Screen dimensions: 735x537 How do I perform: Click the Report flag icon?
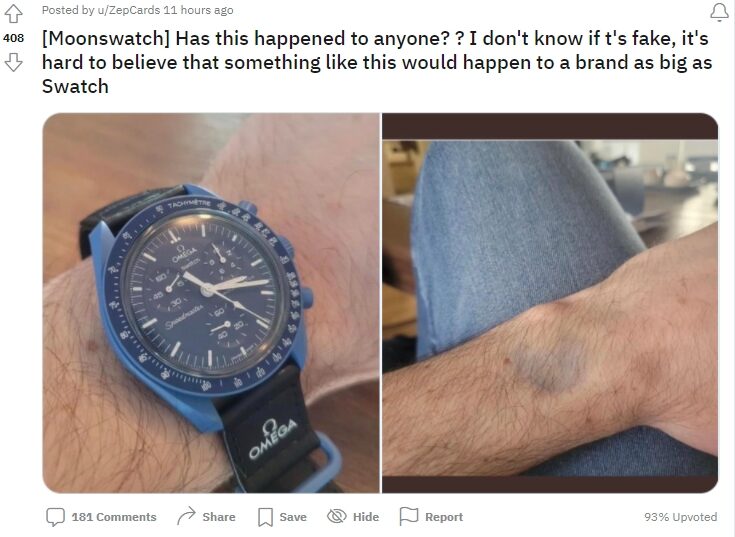pyautogui.click(x=409, y=516)
